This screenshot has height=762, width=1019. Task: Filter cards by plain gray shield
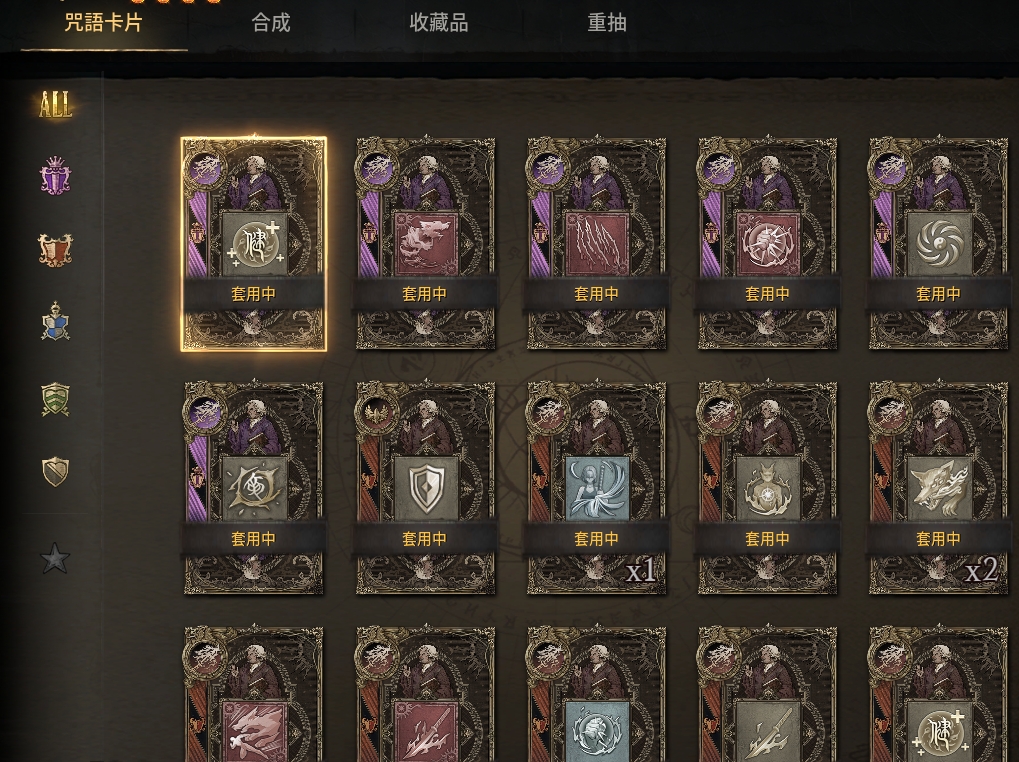[55, 472]
